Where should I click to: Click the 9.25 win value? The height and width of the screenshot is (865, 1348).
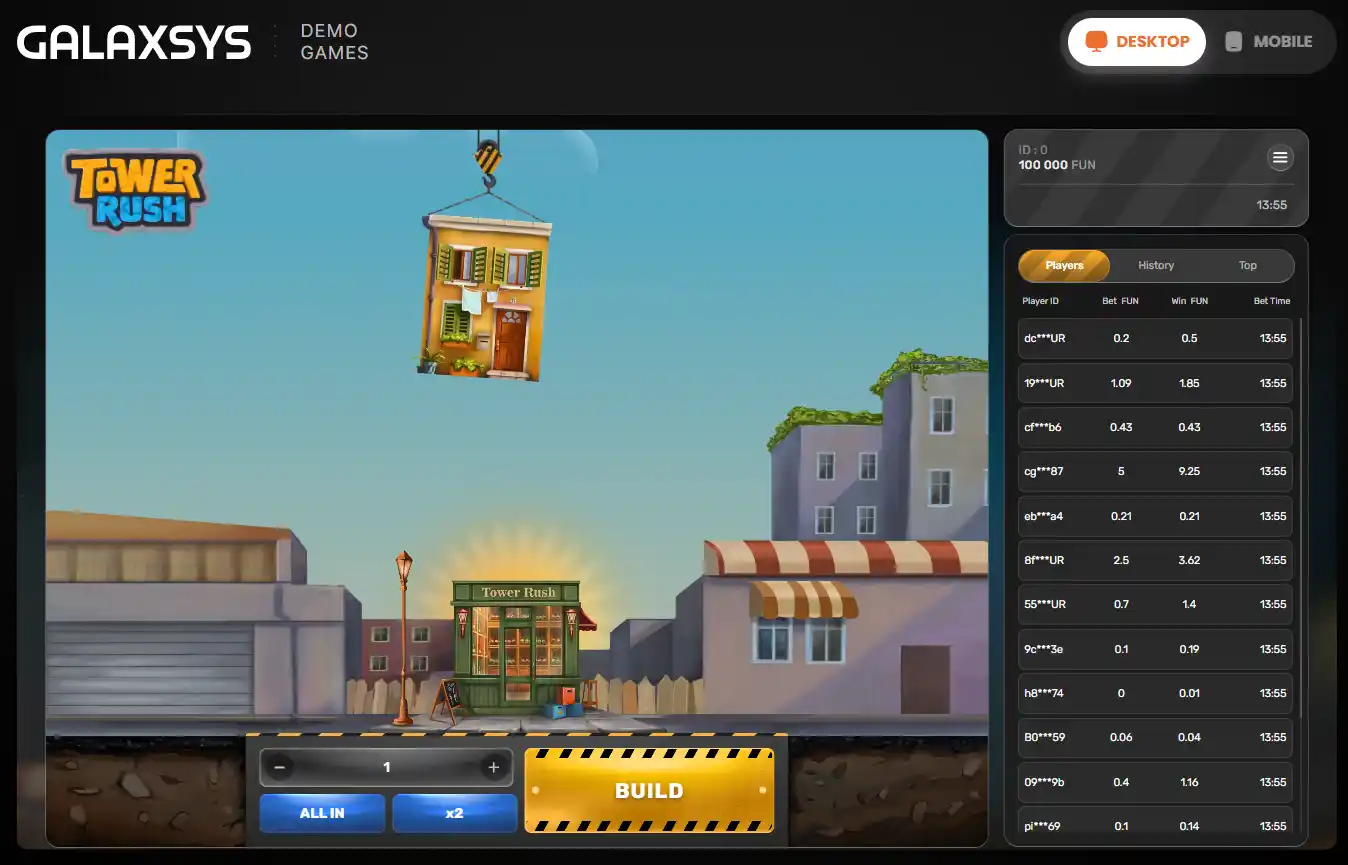coord(1189,471)
